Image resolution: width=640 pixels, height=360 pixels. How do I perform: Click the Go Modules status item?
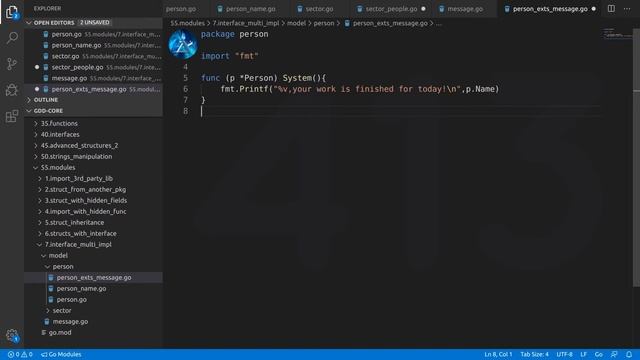(x=61, y=354)
